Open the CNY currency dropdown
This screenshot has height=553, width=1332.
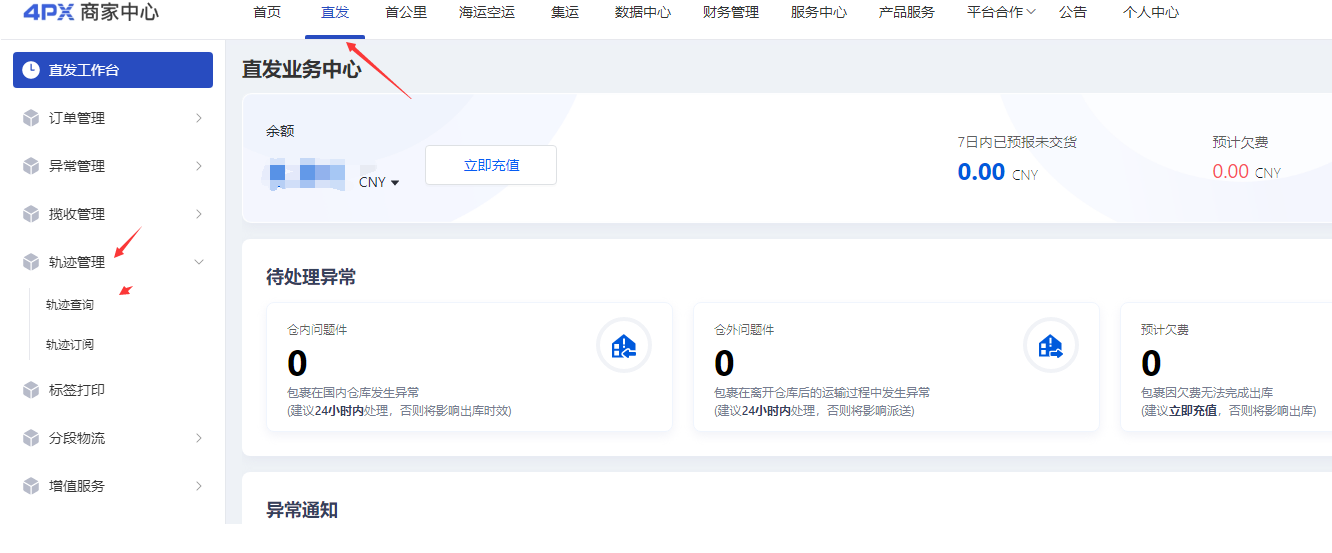379,182
